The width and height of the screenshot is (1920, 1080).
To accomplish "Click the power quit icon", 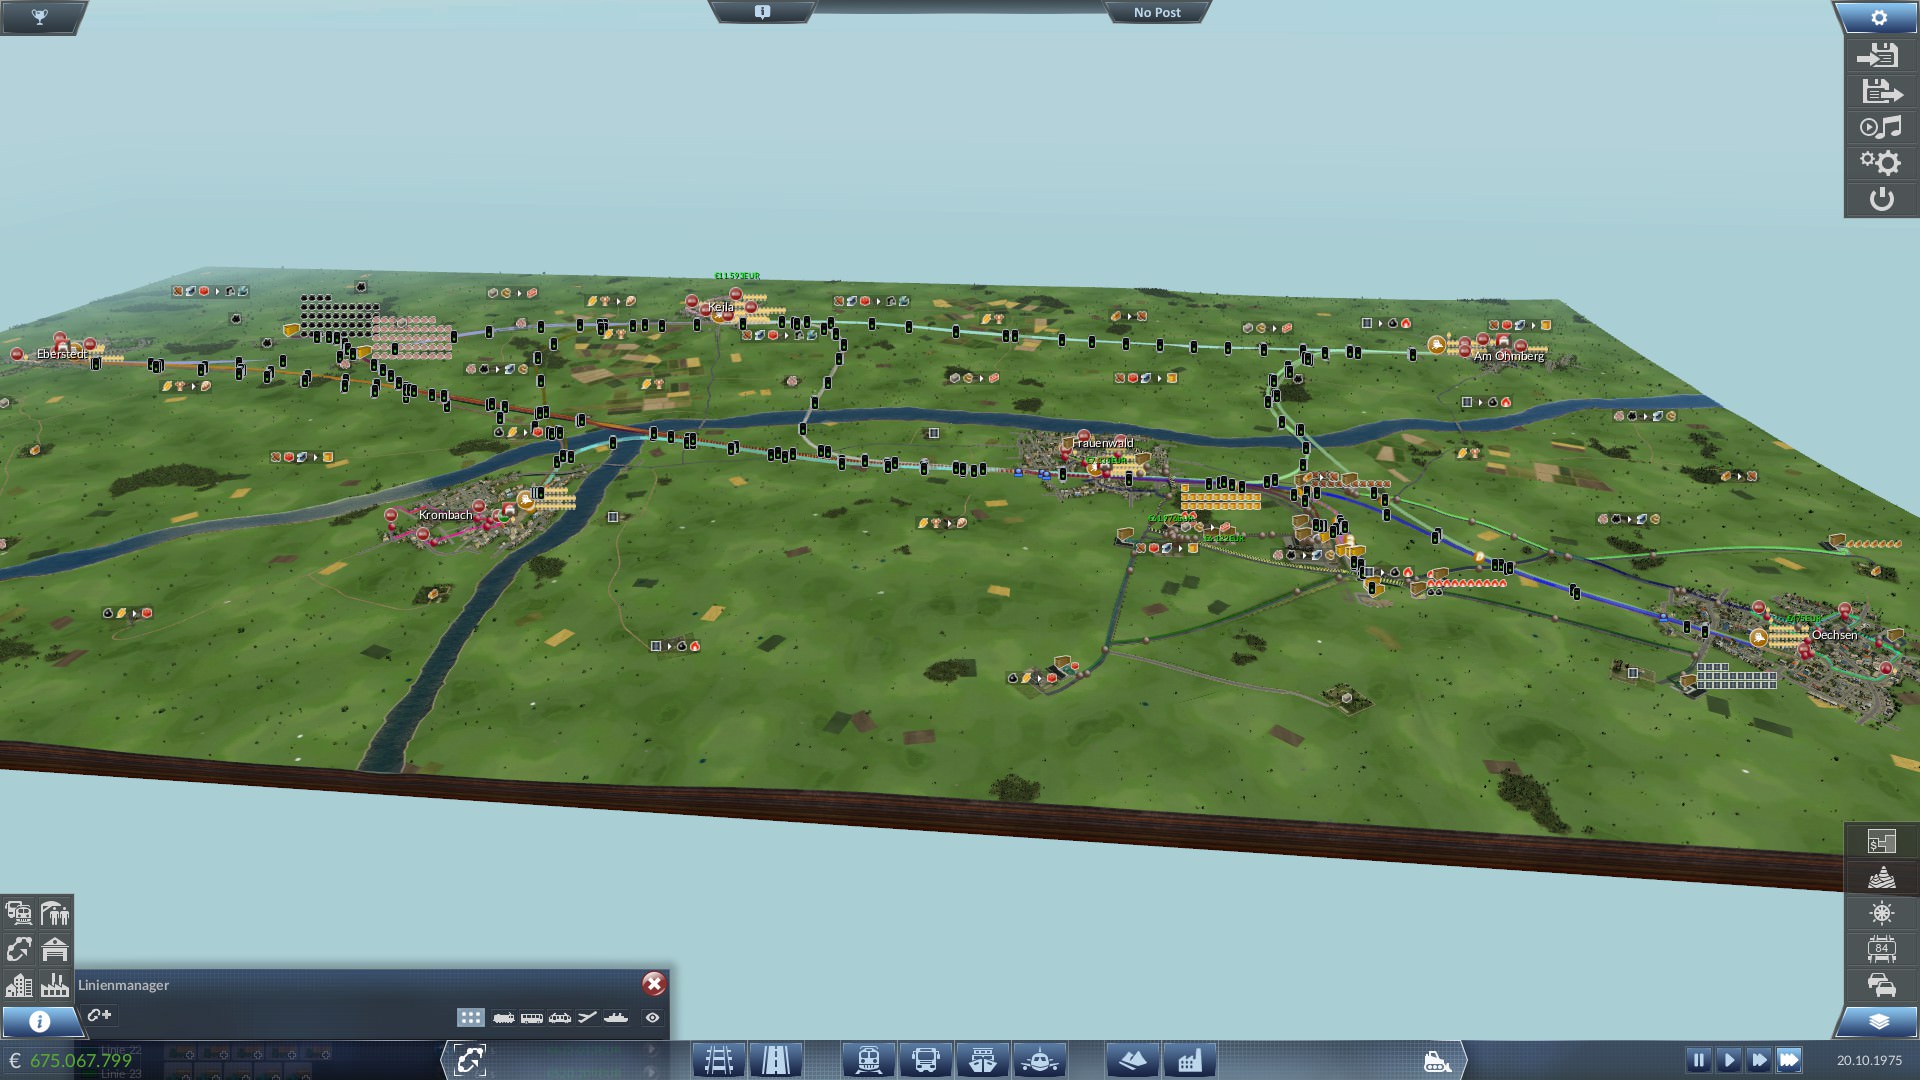I will point(1881,199).
